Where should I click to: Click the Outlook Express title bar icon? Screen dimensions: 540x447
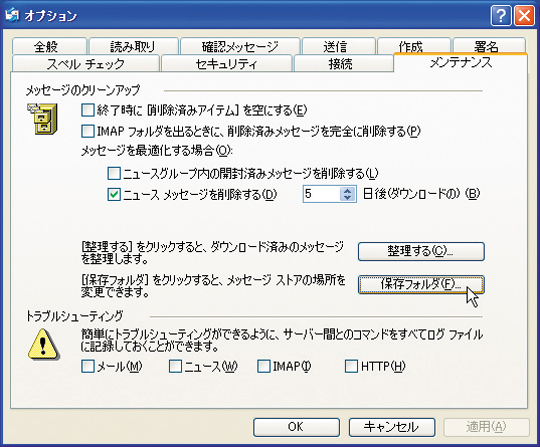[x=12, y=15]
